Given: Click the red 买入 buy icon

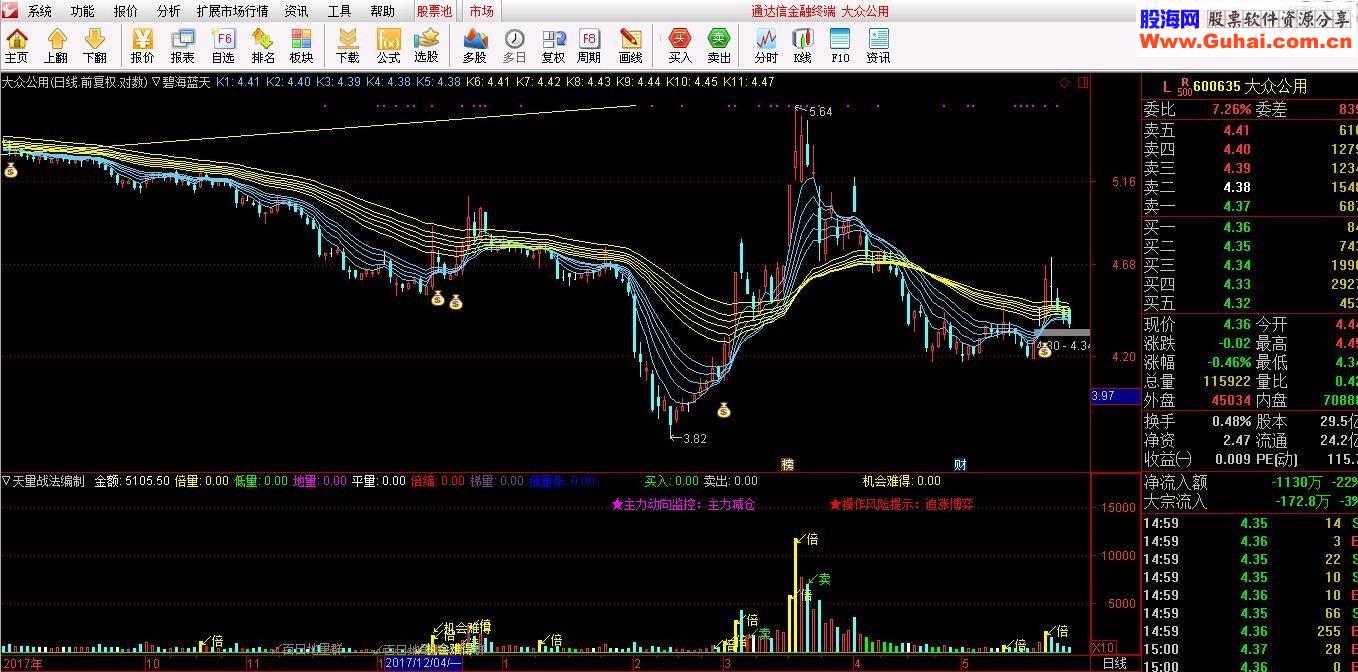Looking at the screenshot, I should [680, 45].
